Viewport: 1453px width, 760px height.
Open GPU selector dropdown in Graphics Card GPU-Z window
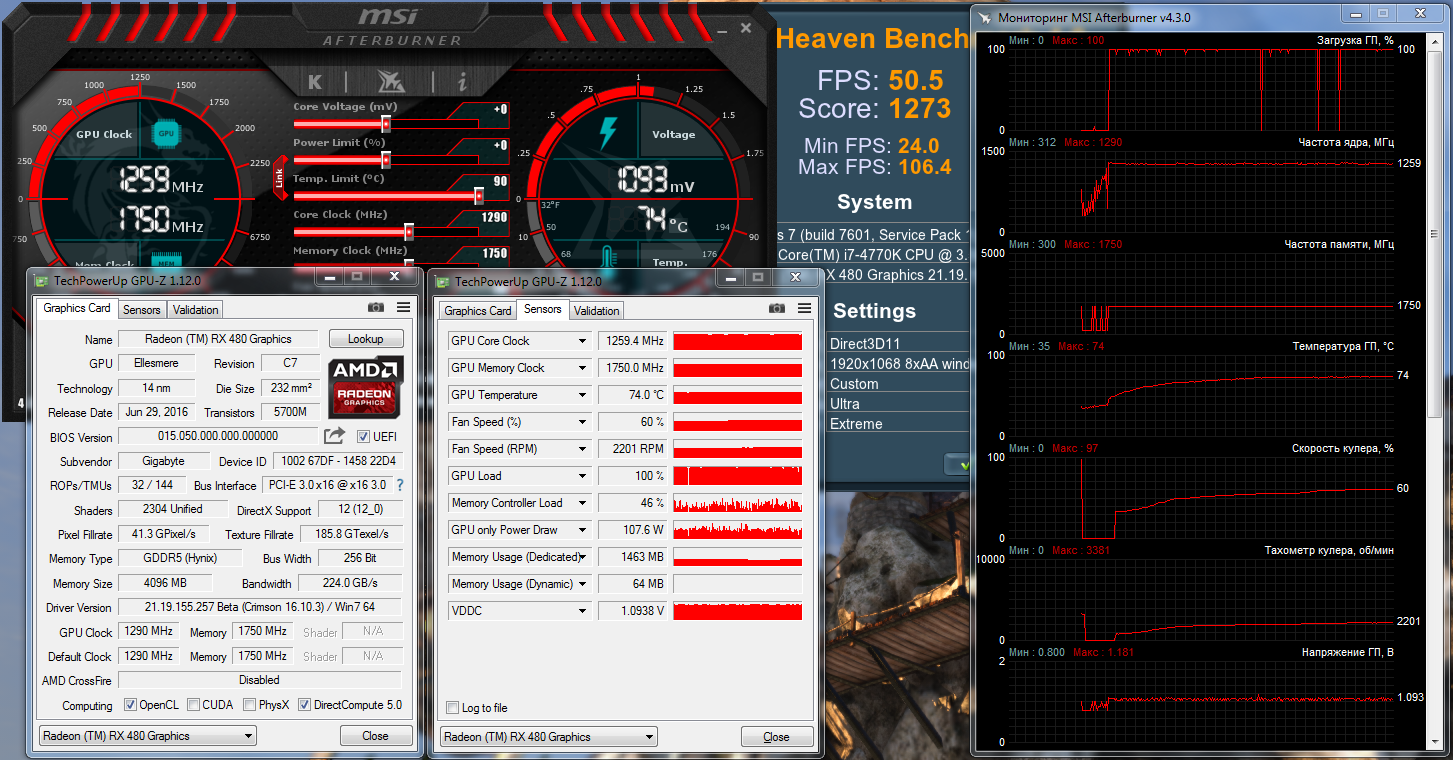[148, 736]
